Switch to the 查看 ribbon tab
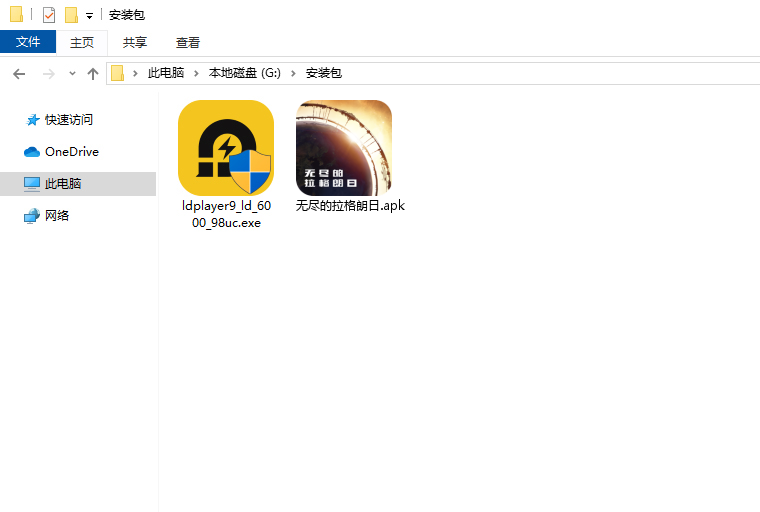The width and height of the screenshot is (760, 512). 188,43
